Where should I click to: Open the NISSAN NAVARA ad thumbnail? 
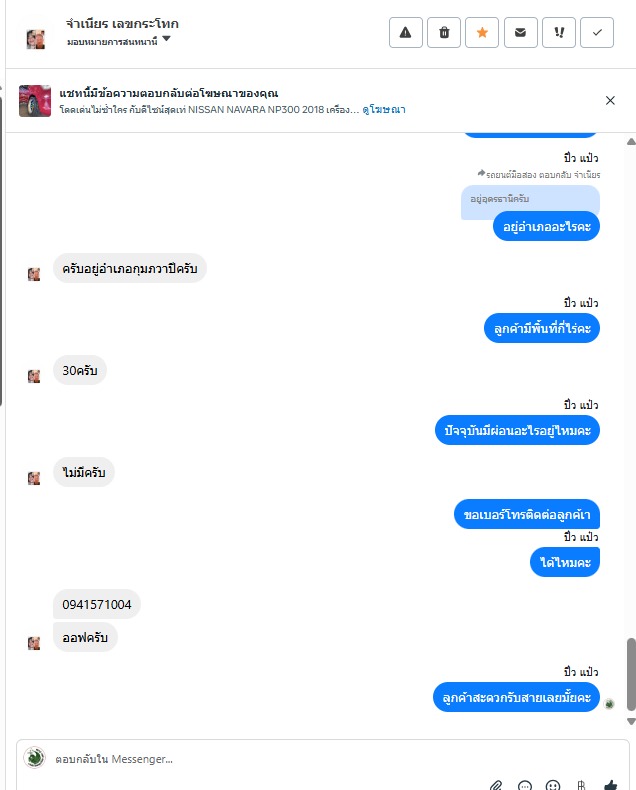click(x=35, y=101)
